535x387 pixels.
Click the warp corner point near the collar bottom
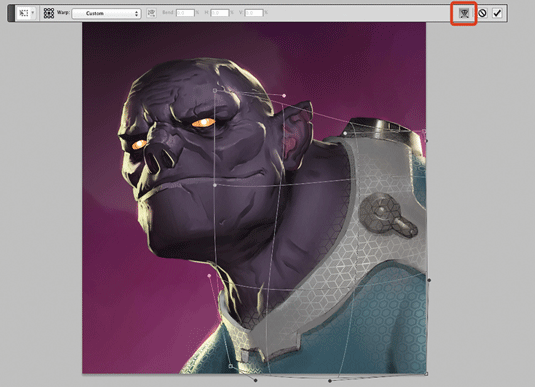click(231, 366)
